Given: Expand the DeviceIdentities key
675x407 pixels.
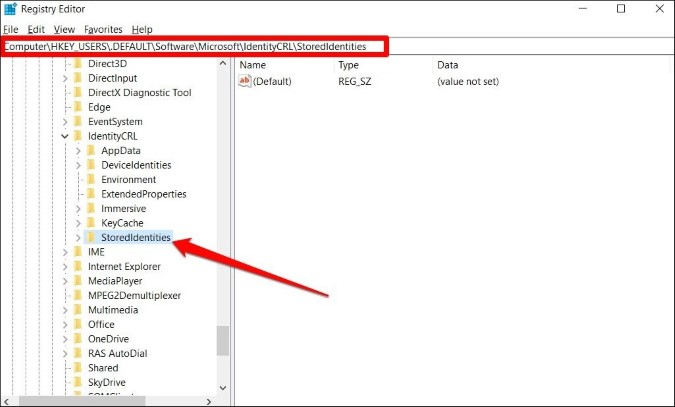Looking at the screenshot, I should 78,165.
